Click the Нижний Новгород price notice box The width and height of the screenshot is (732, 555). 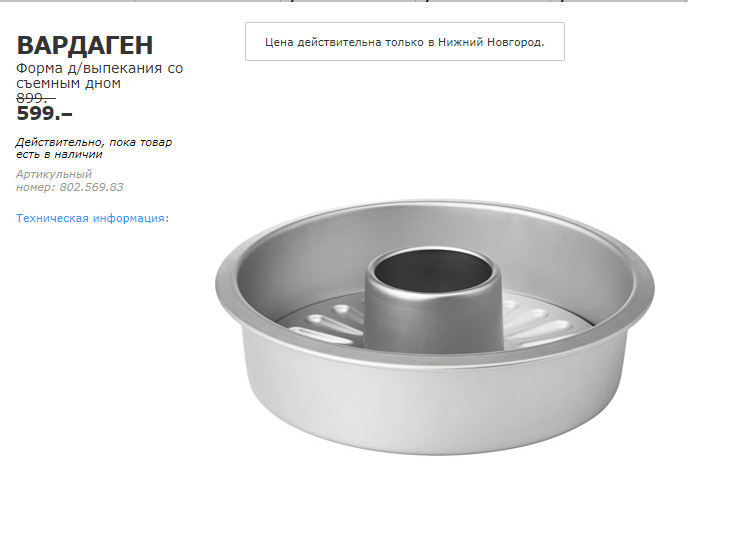pyautogui.click(x=405, y=42)
